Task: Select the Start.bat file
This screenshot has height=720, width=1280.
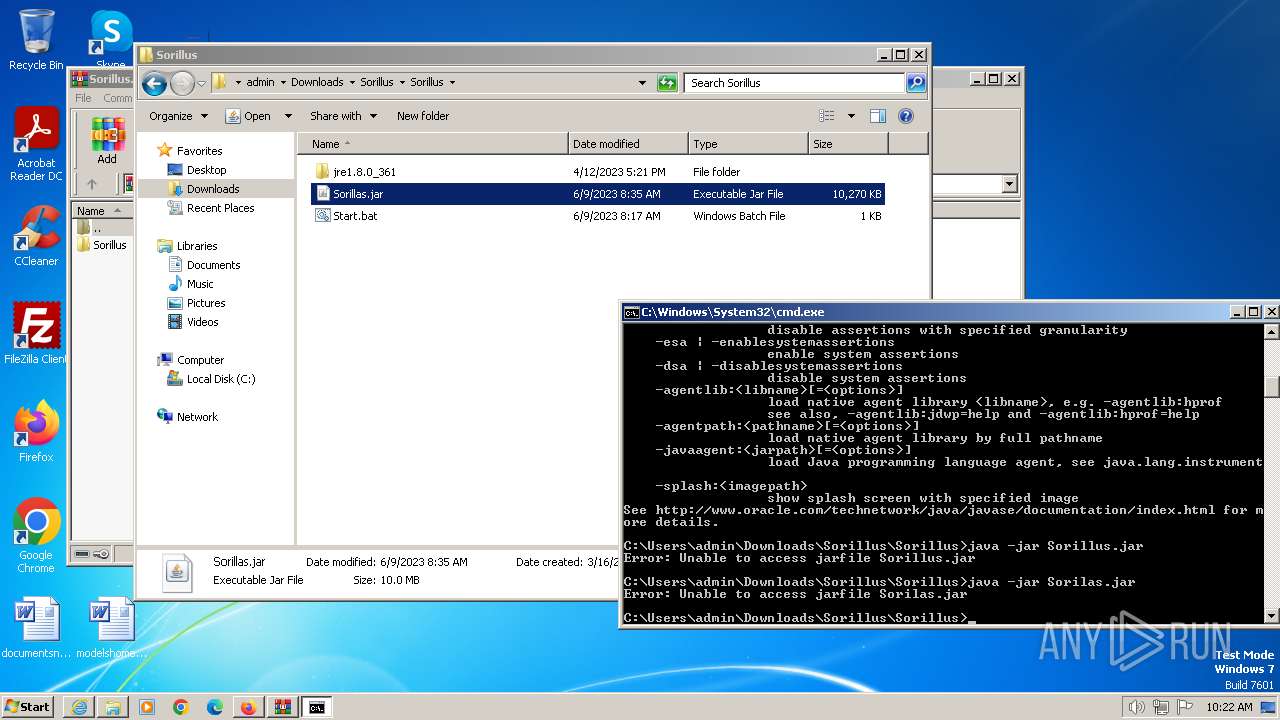Action: [598, 216]
